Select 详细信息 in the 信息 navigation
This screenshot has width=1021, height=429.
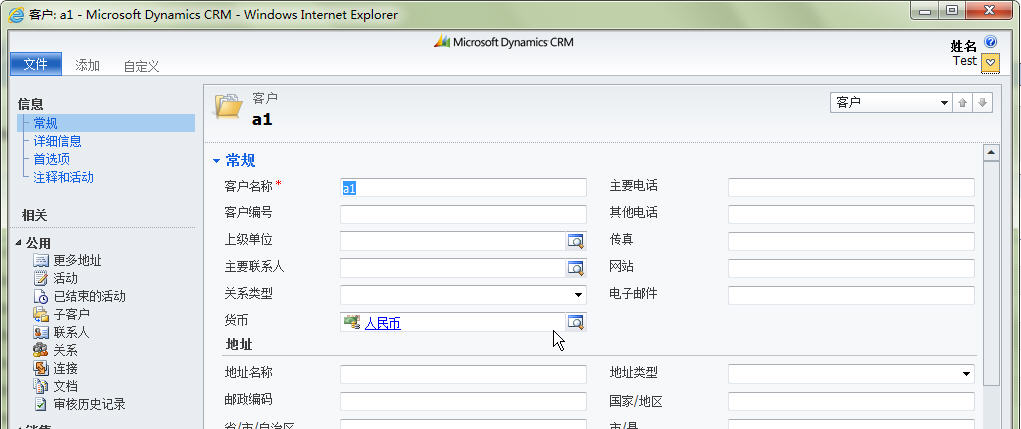coord(57,141)
